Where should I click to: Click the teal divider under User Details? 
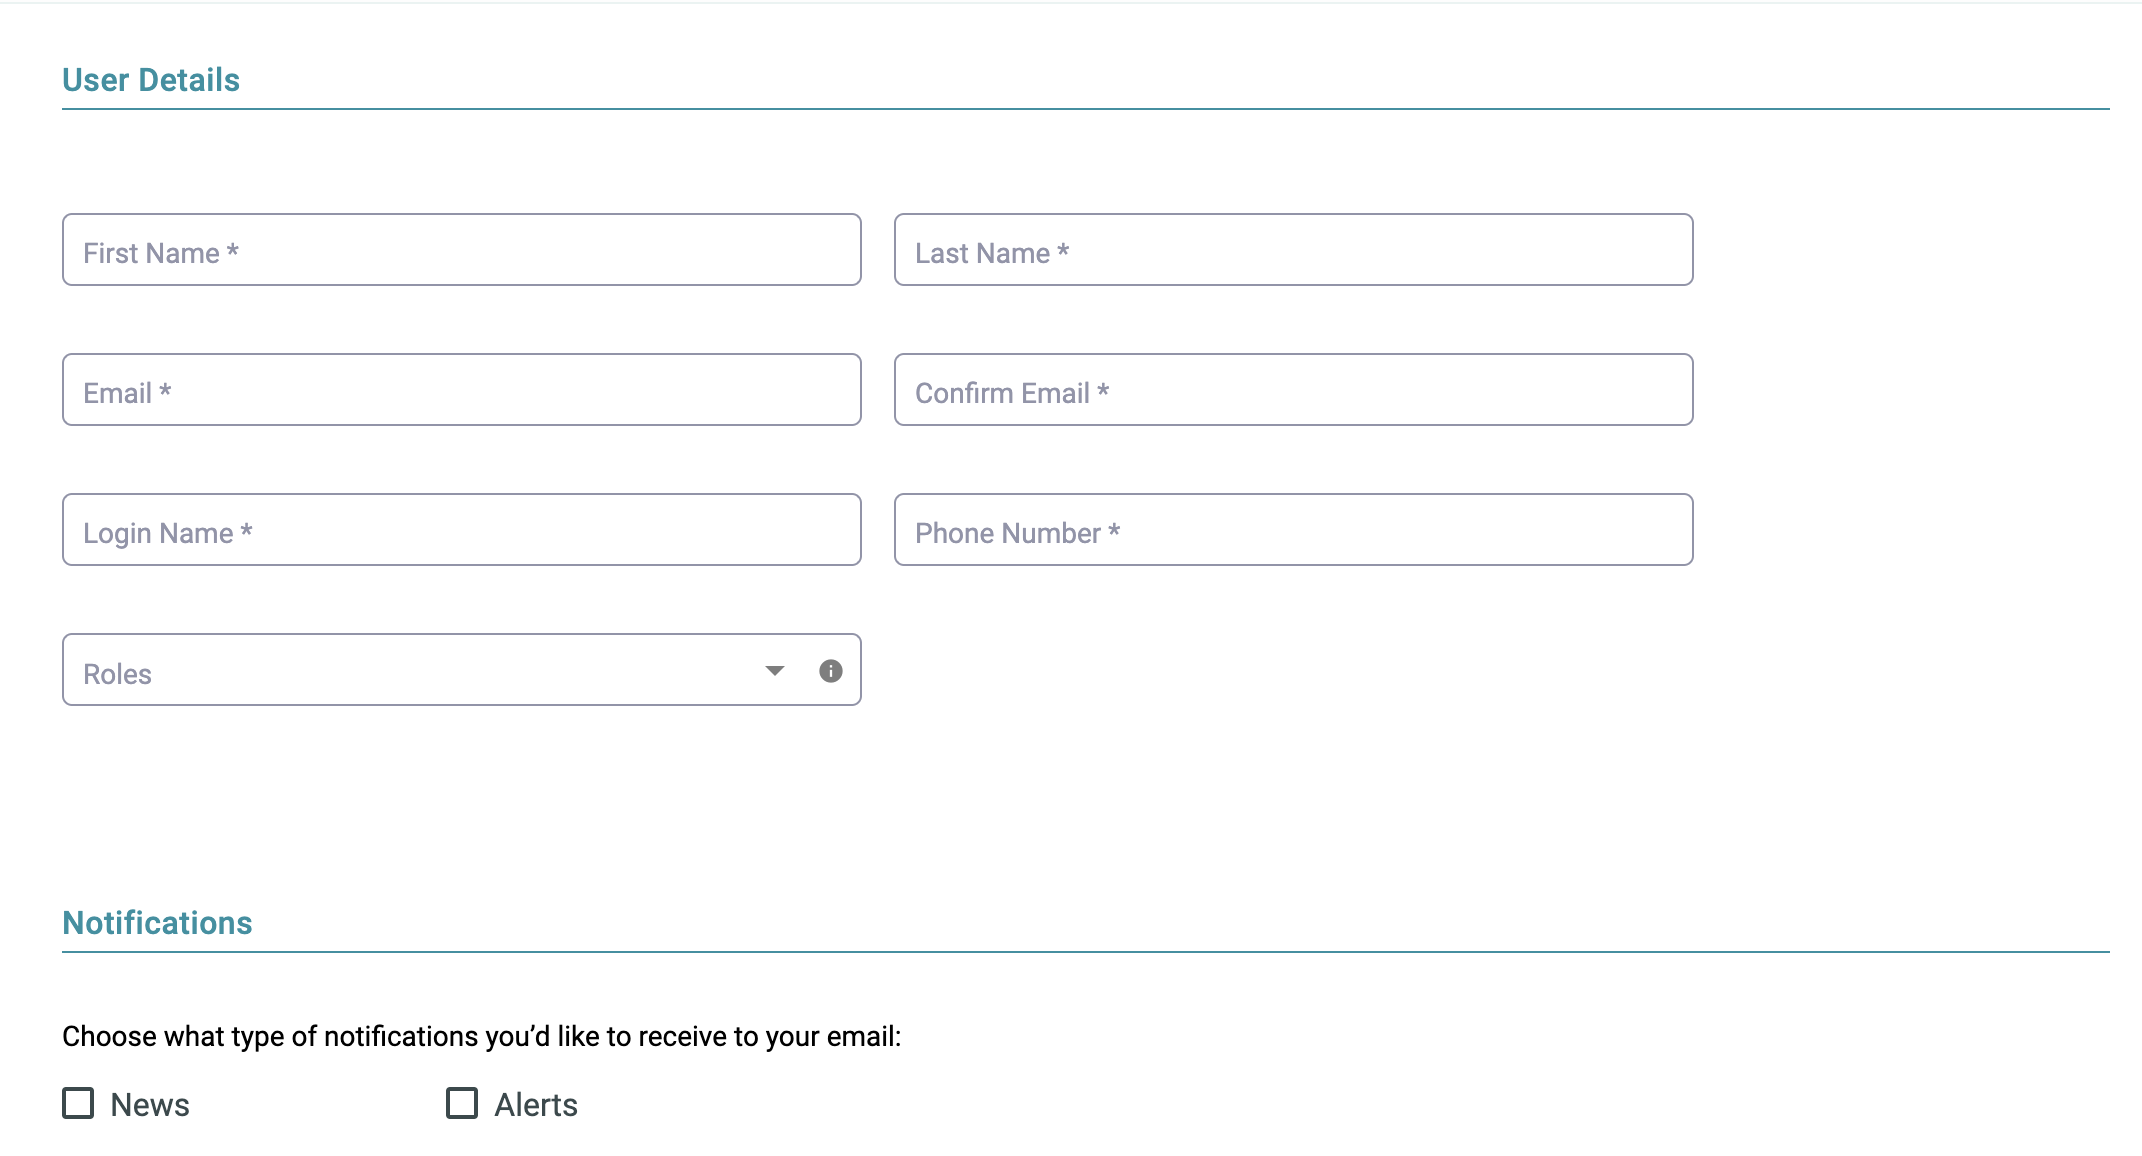(x=1086, y=109)
